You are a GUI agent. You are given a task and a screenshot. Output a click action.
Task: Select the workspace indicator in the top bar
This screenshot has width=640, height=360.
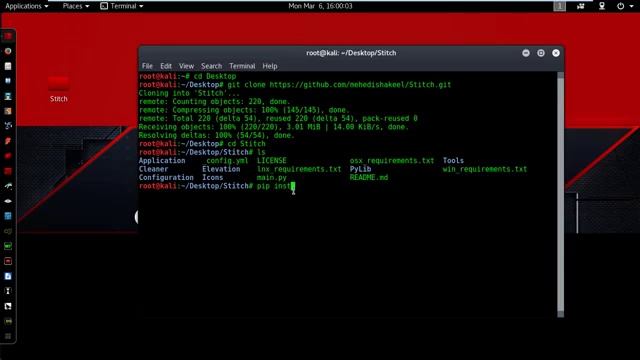[560, 6]
